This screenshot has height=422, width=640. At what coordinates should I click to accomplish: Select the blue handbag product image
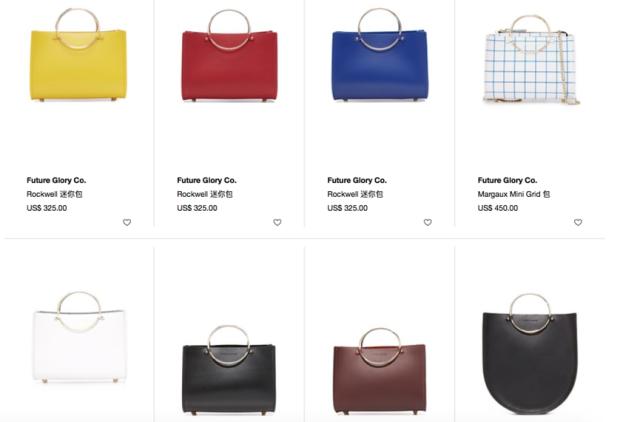click(380, 55)
